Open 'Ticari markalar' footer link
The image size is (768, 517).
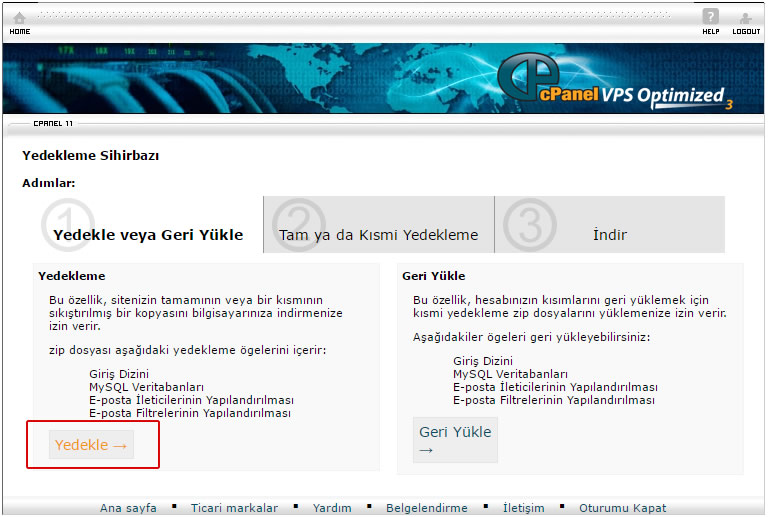pyautogui.click(x=234, y=508)
